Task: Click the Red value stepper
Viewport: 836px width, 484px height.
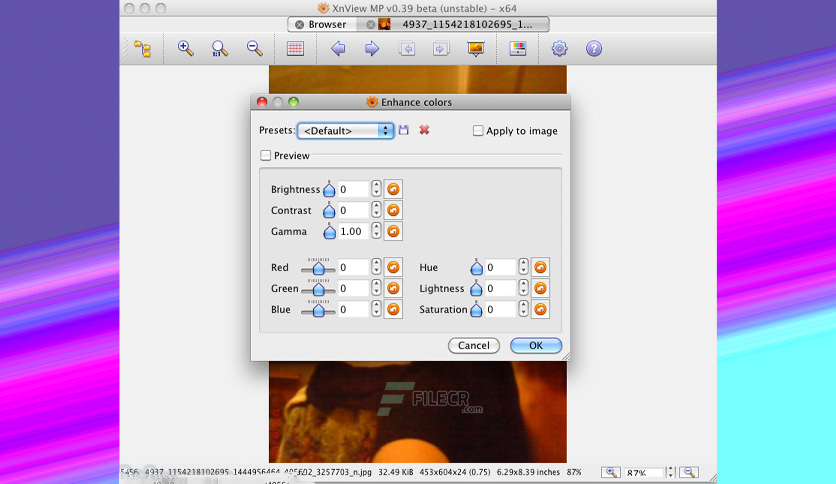Action: [376, 267]
